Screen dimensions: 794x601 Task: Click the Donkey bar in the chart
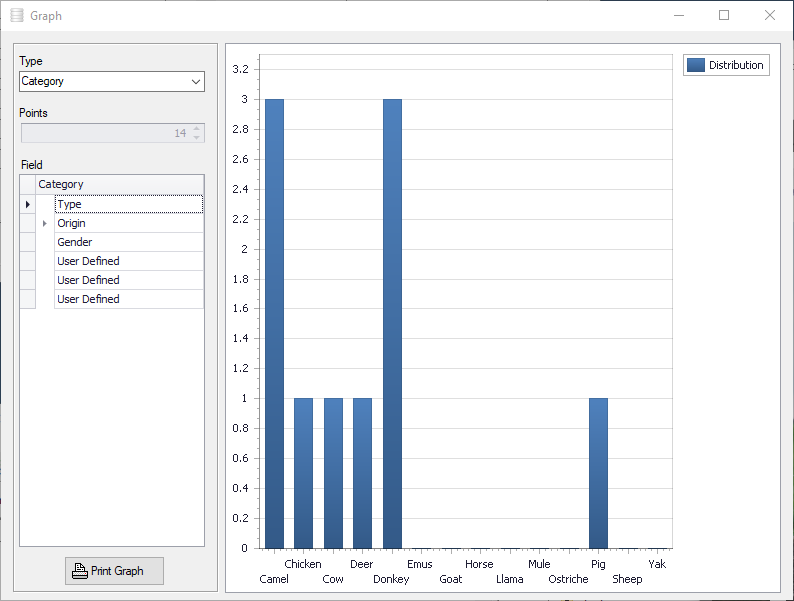[392, 324]
